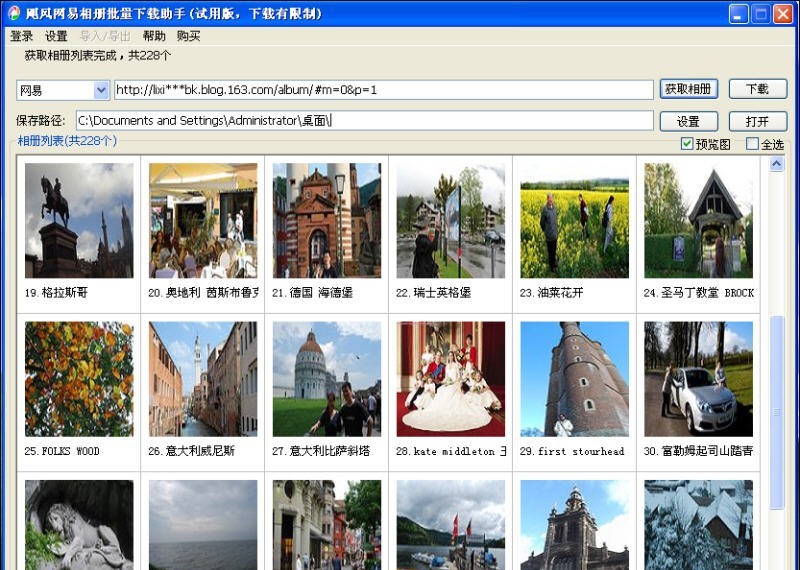Image resolution: width=800 pixels, height=570 pixels.
Task: Select album thumbnail 19. 格拉斯哥
Action: pyautogui.click(x=79, y=220)
